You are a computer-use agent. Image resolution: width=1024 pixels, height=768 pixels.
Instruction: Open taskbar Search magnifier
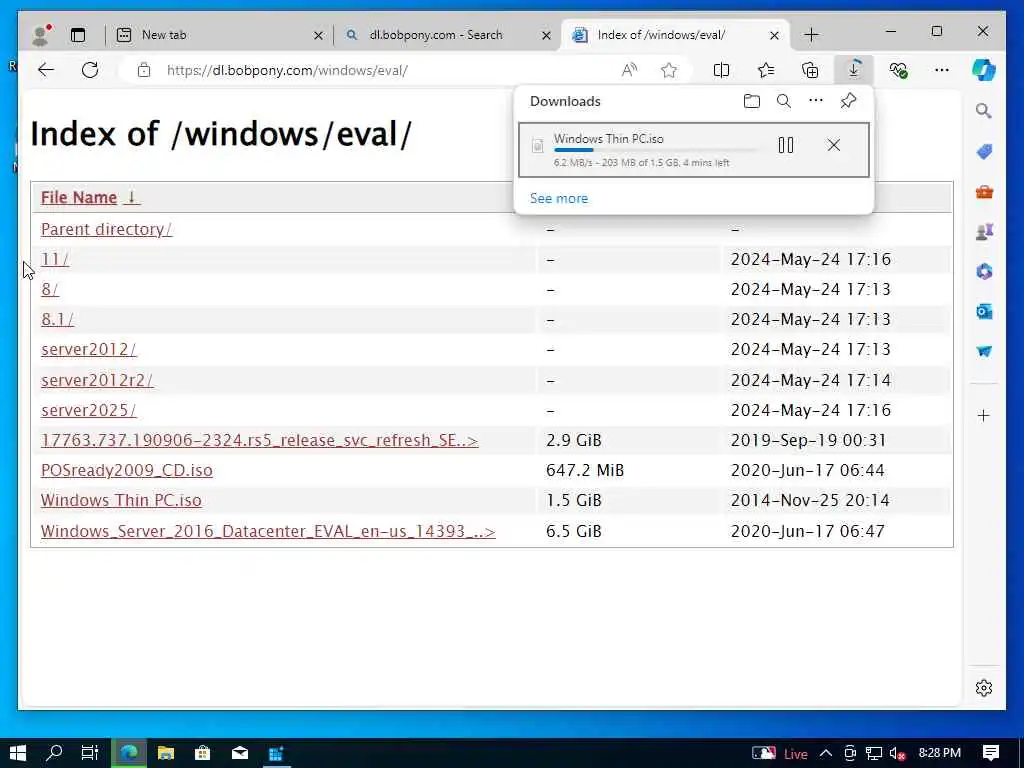click(54, 753)
